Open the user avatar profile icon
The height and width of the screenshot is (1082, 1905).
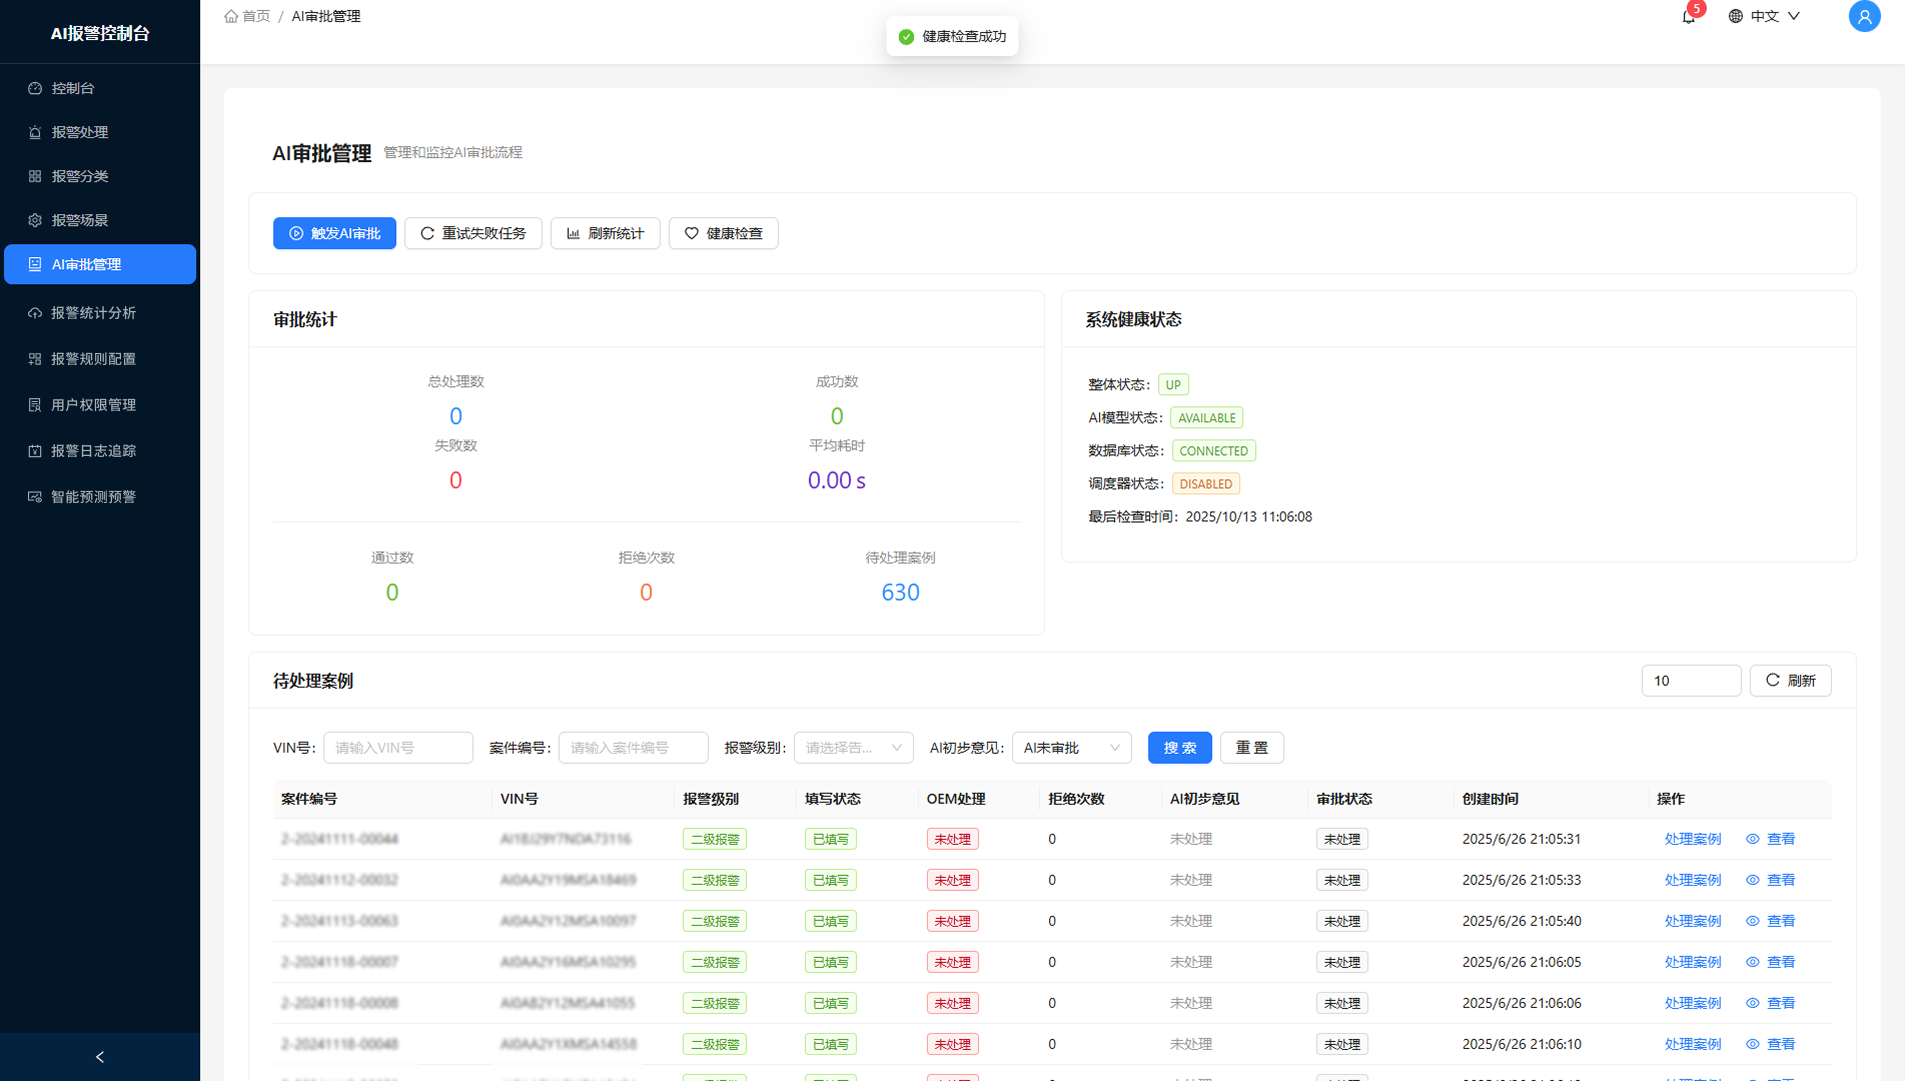point(1864,17)
